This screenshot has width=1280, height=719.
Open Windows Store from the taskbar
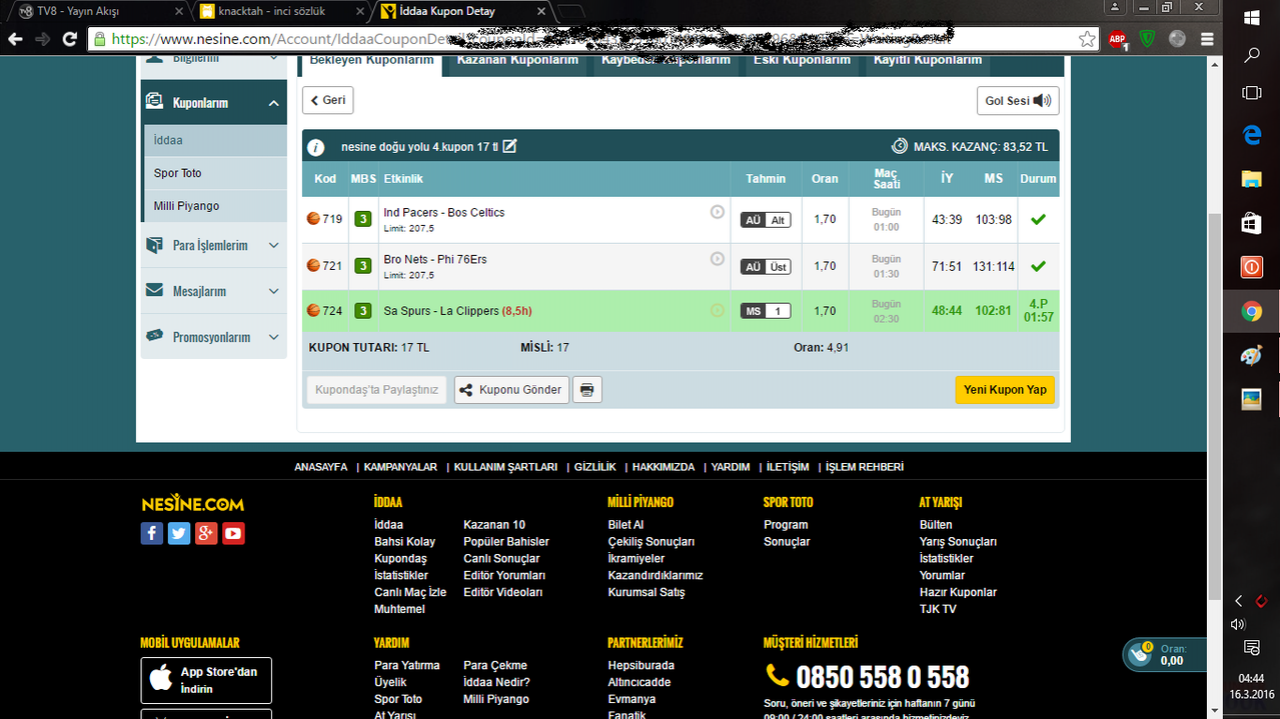coord(1251,223)
